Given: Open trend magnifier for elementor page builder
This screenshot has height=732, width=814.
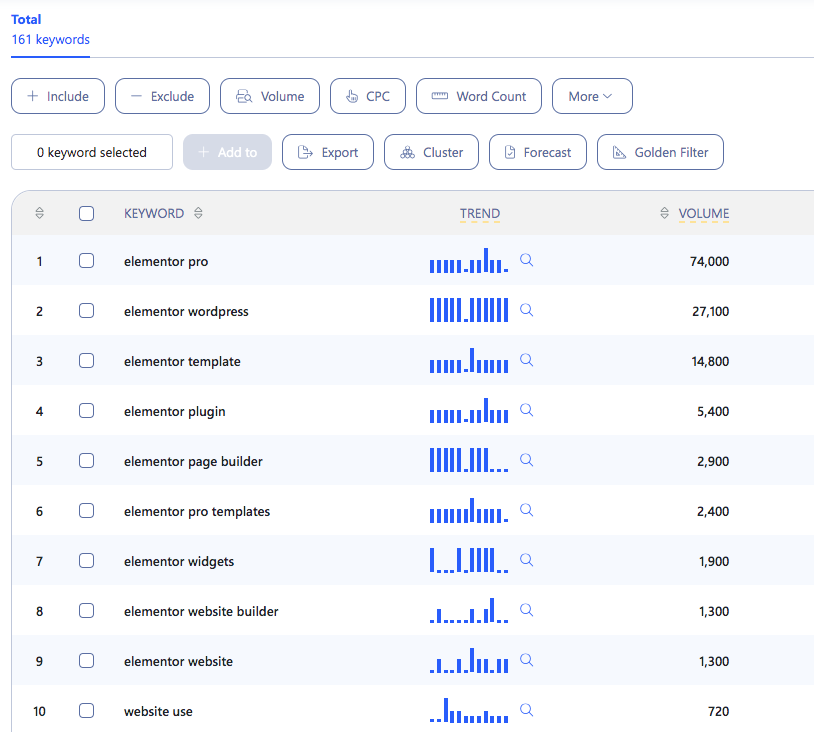Looking at the screenshot, I should click(526, 460).
